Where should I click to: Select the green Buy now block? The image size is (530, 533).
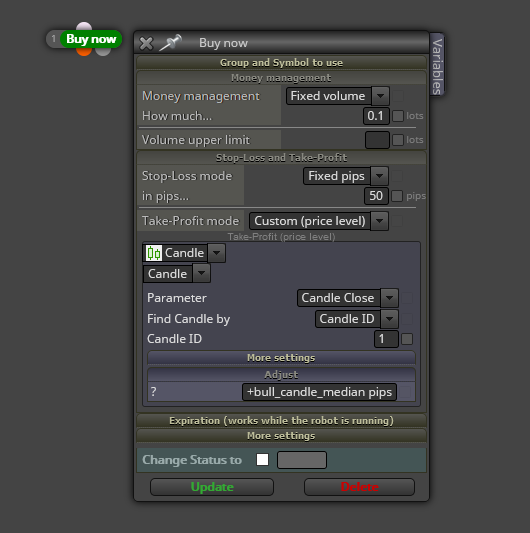point(91,39)
